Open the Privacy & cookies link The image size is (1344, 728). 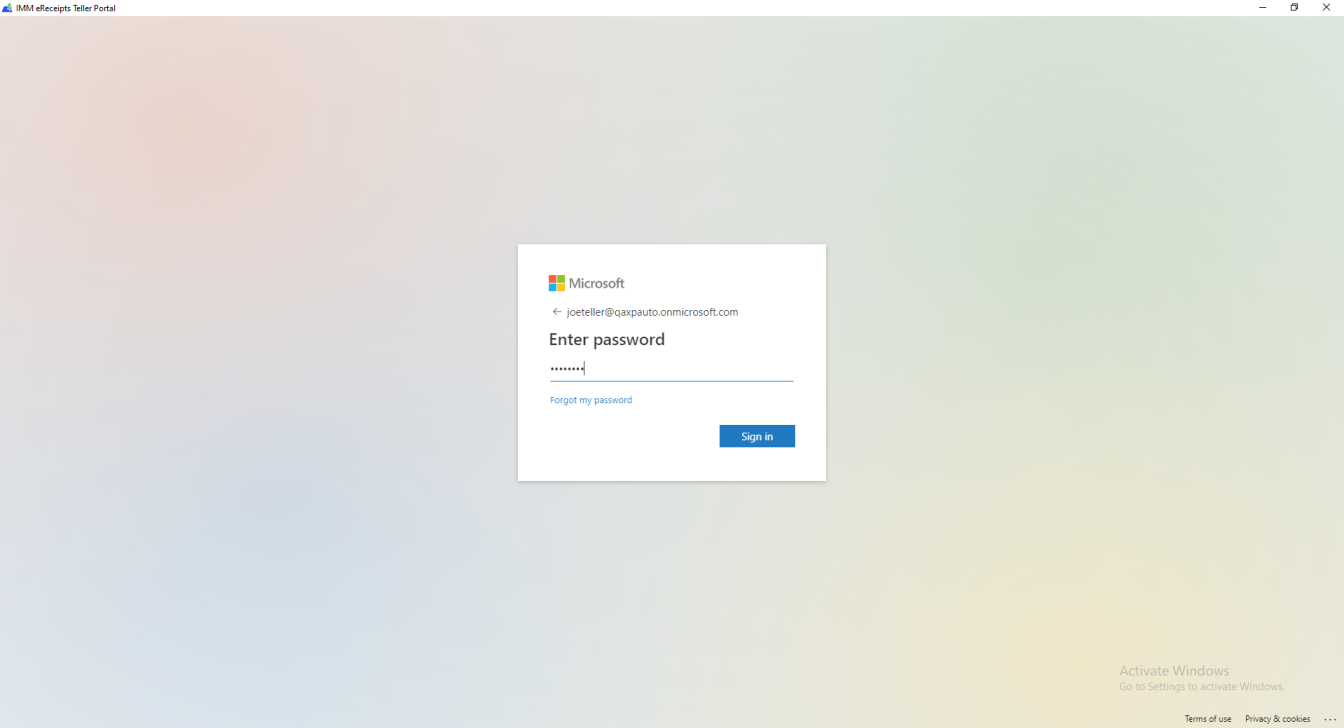pyautogui.click(x=1277, y=719)
